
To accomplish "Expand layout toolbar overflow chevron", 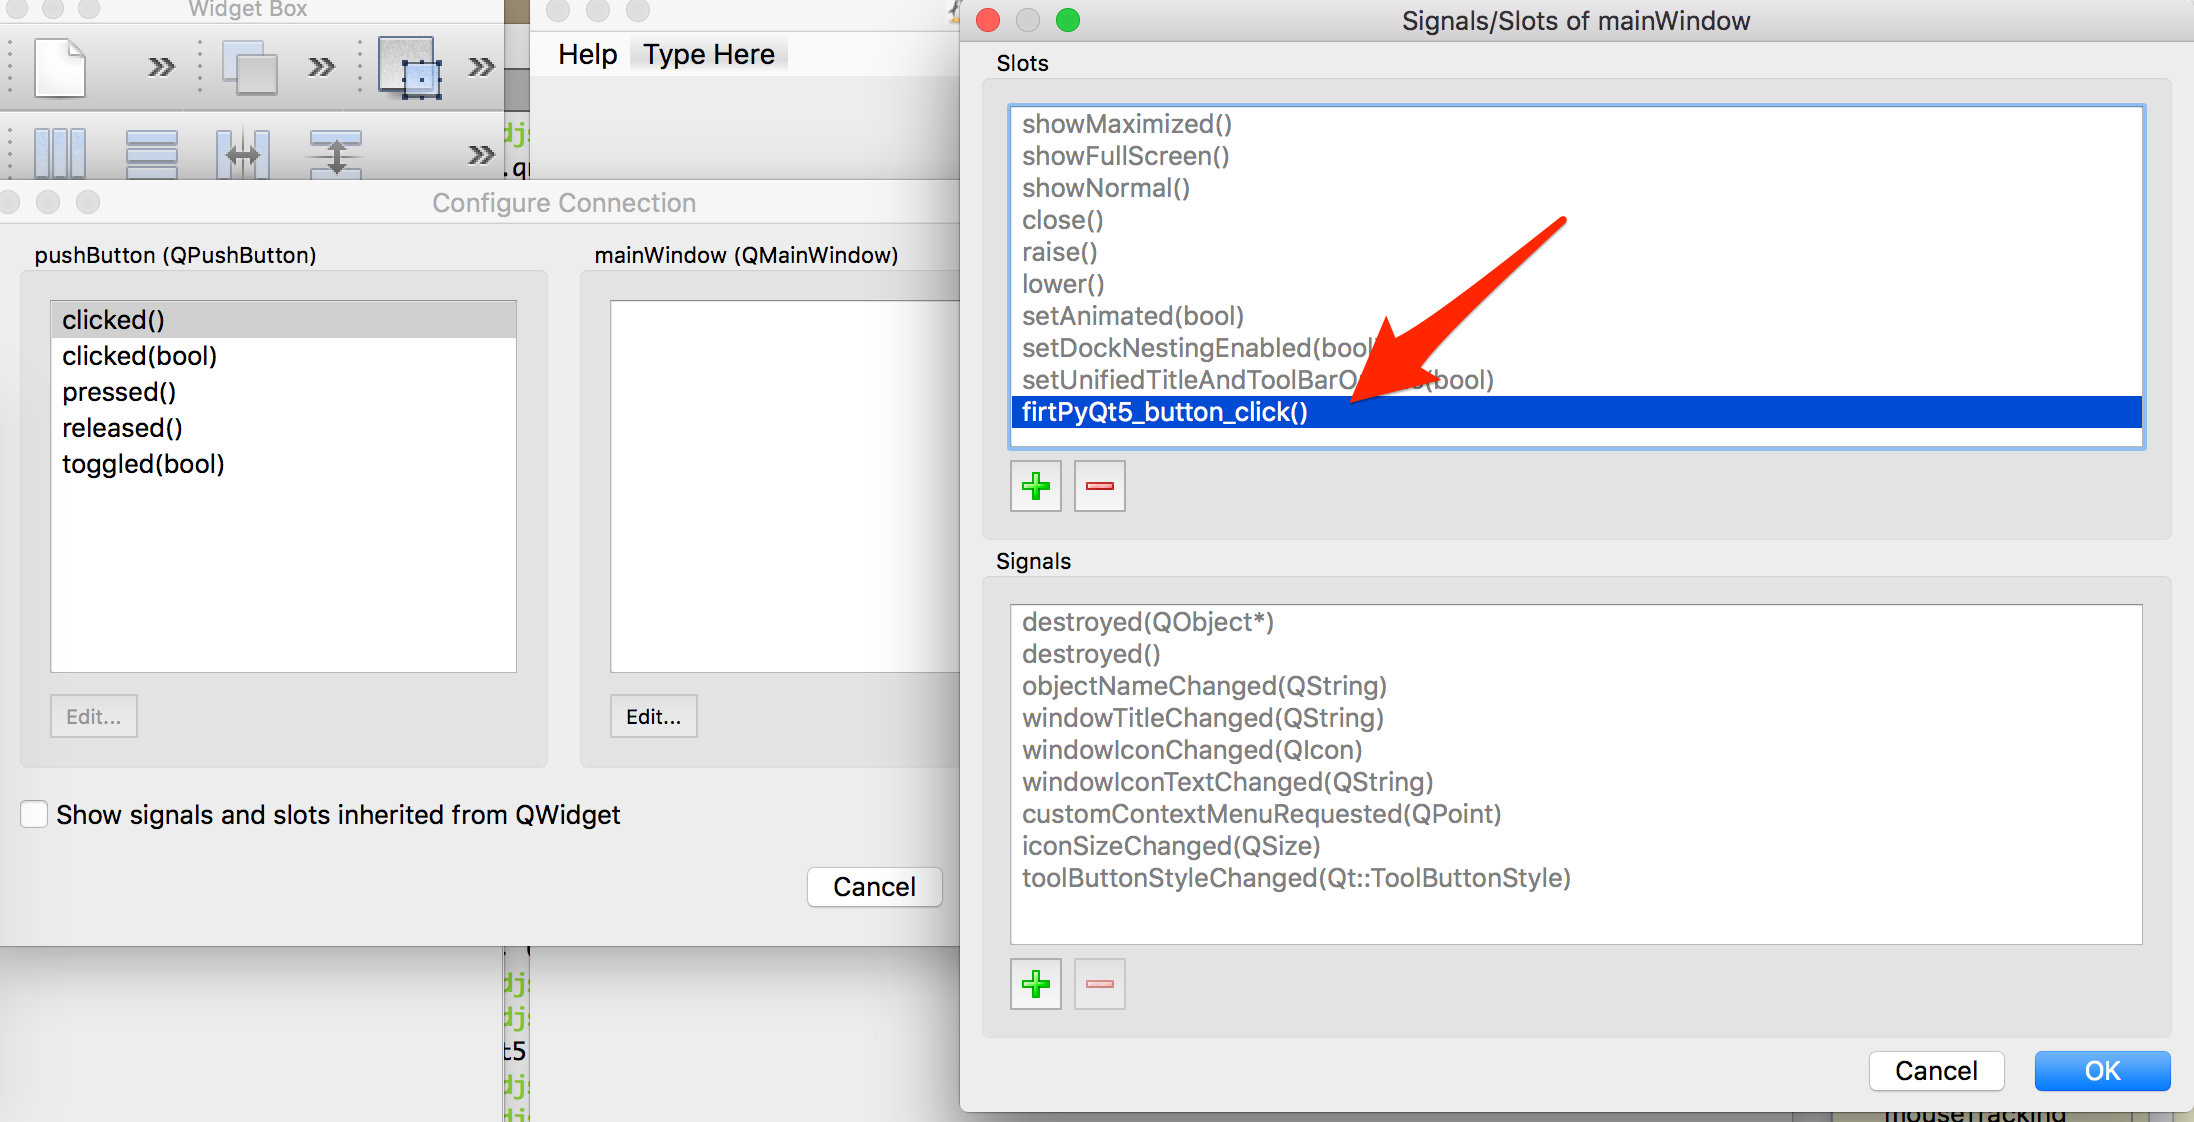I will click(481, 154).
